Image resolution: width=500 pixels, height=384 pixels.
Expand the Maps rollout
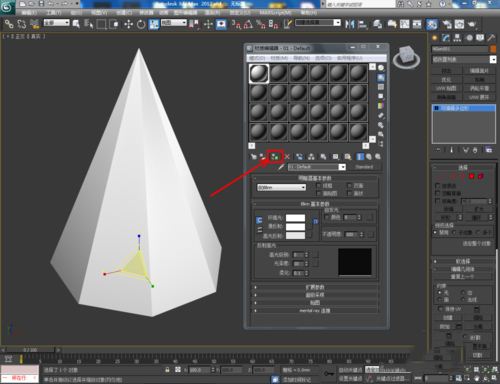[x=315, y=303]
